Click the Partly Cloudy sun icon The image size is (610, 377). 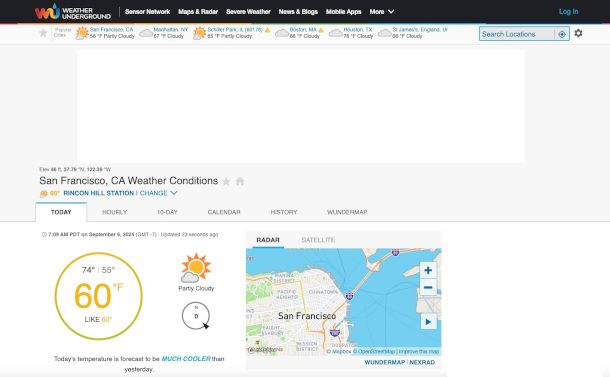click(196, 268)
